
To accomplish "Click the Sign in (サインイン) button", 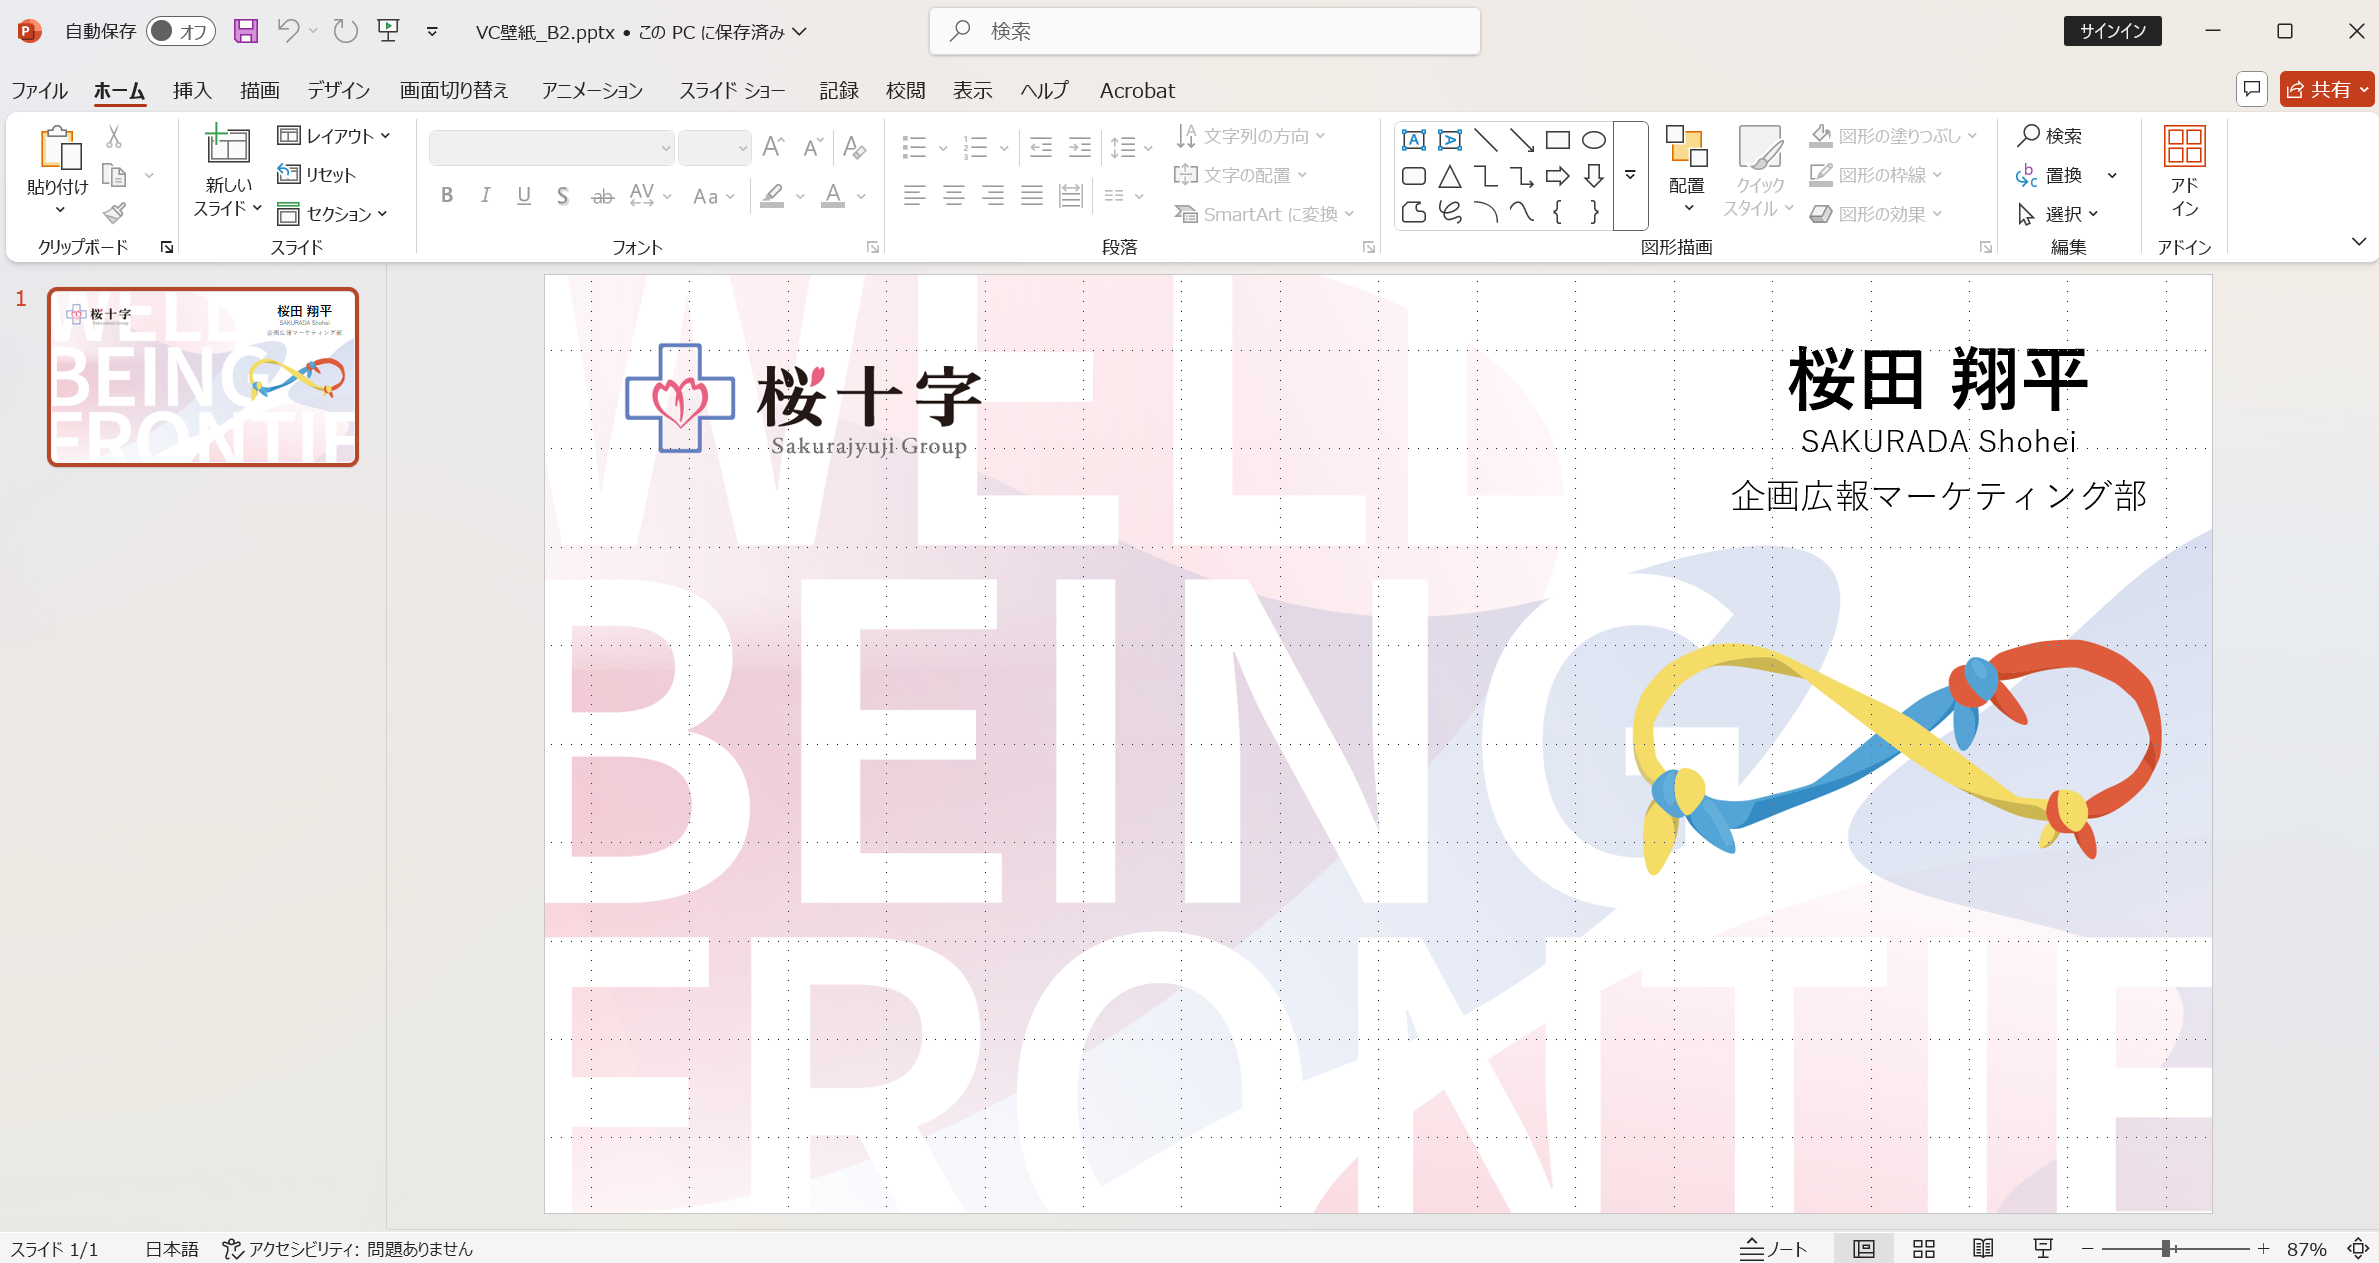I will point(2112,31).
